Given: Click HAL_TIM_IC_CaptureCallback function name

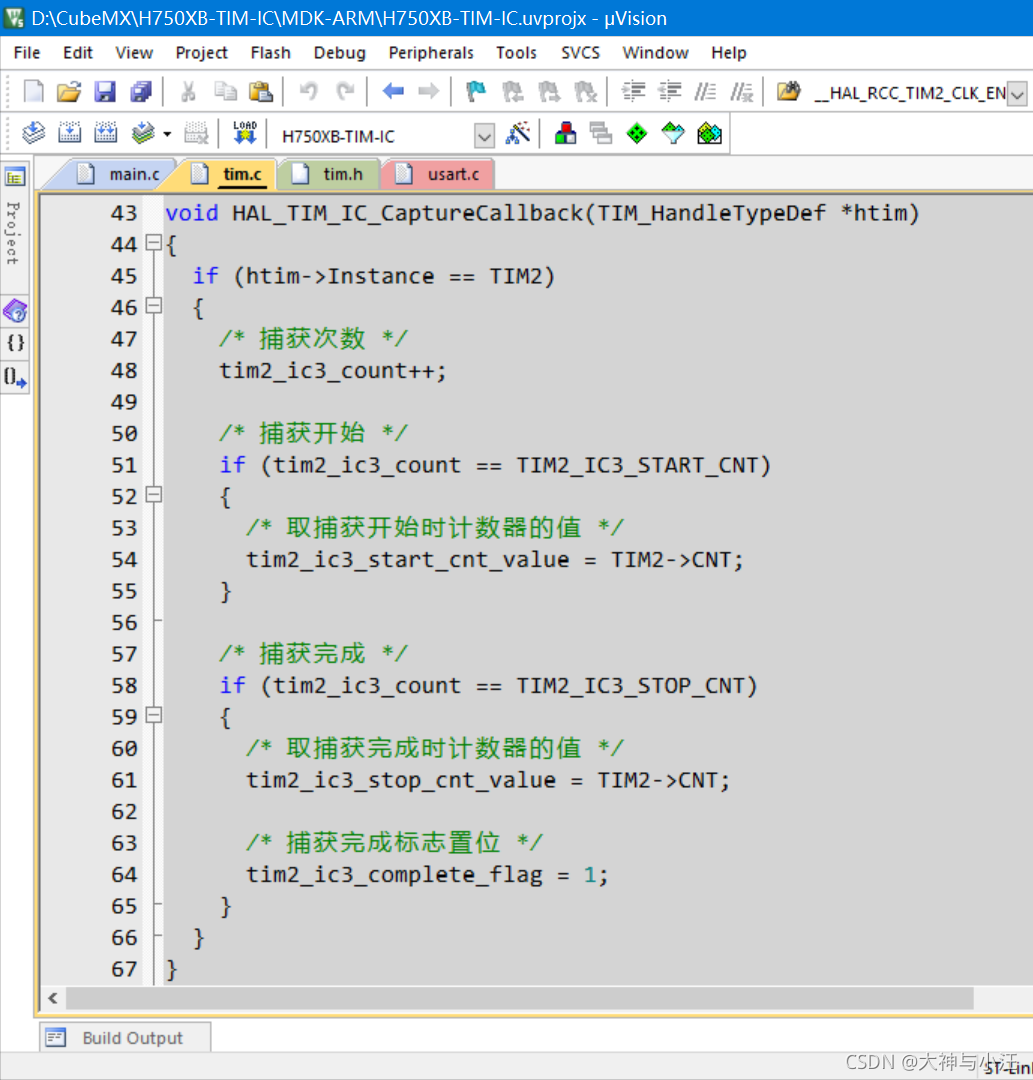Looking at the screenshot, I should point(408,214).
